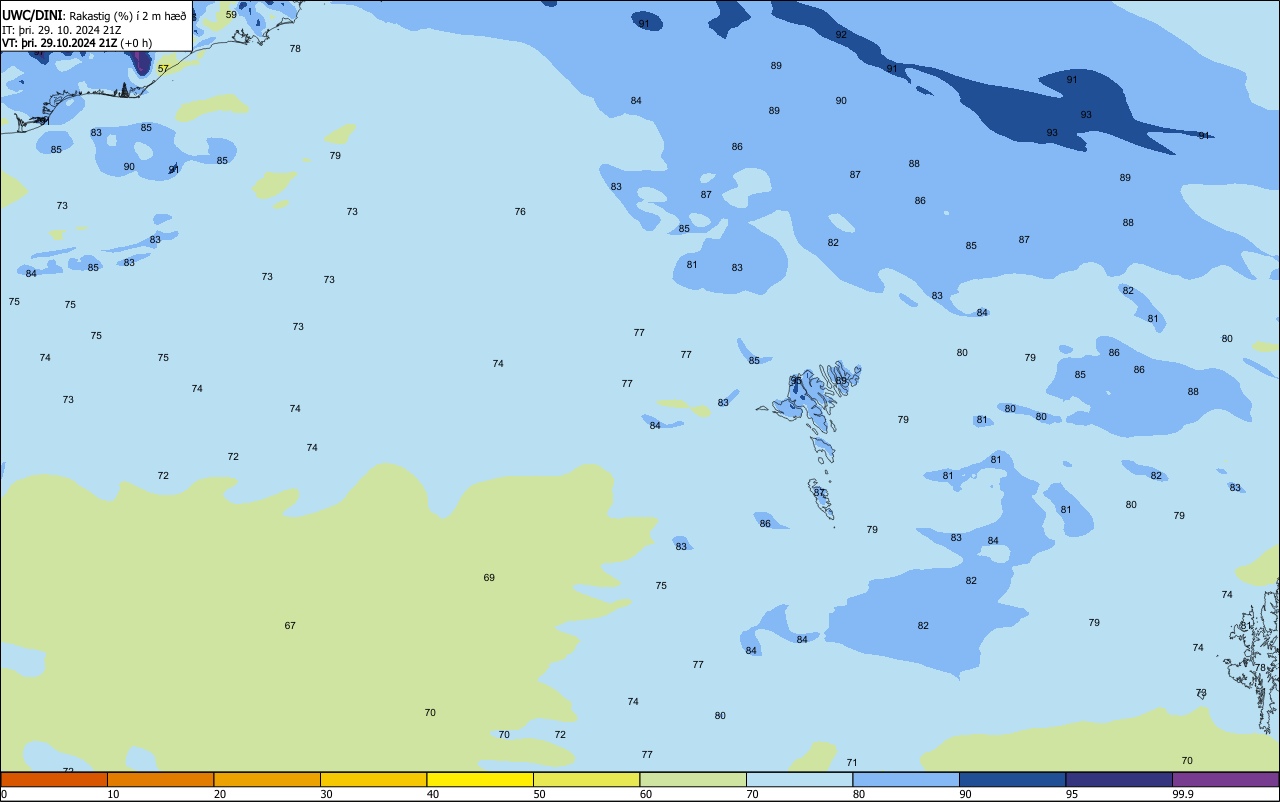Click the map value "69" in the green area
The image size is (1280, 802).
coord(489,578)
